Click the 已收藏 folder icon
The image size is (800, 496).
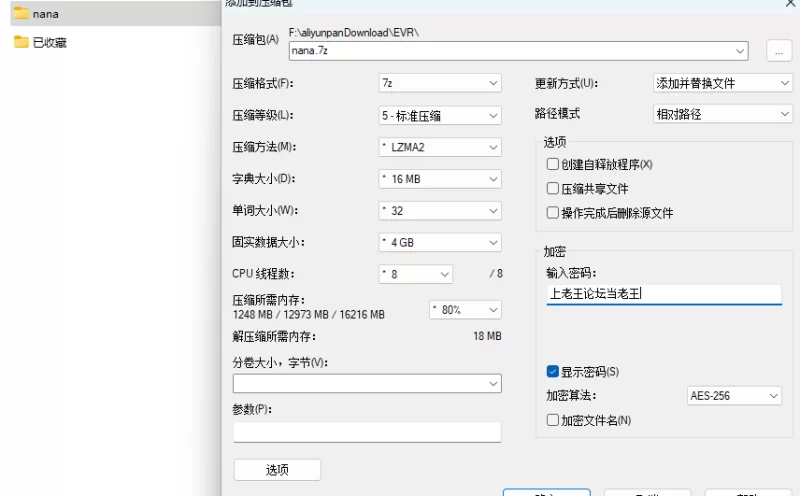tap(21, 42)
